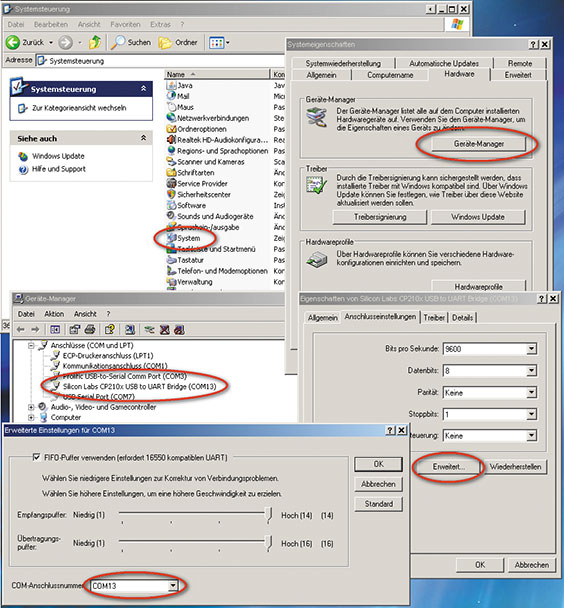Open Tastatur control panel item
564x608 pixels.
tap(185, 260)
